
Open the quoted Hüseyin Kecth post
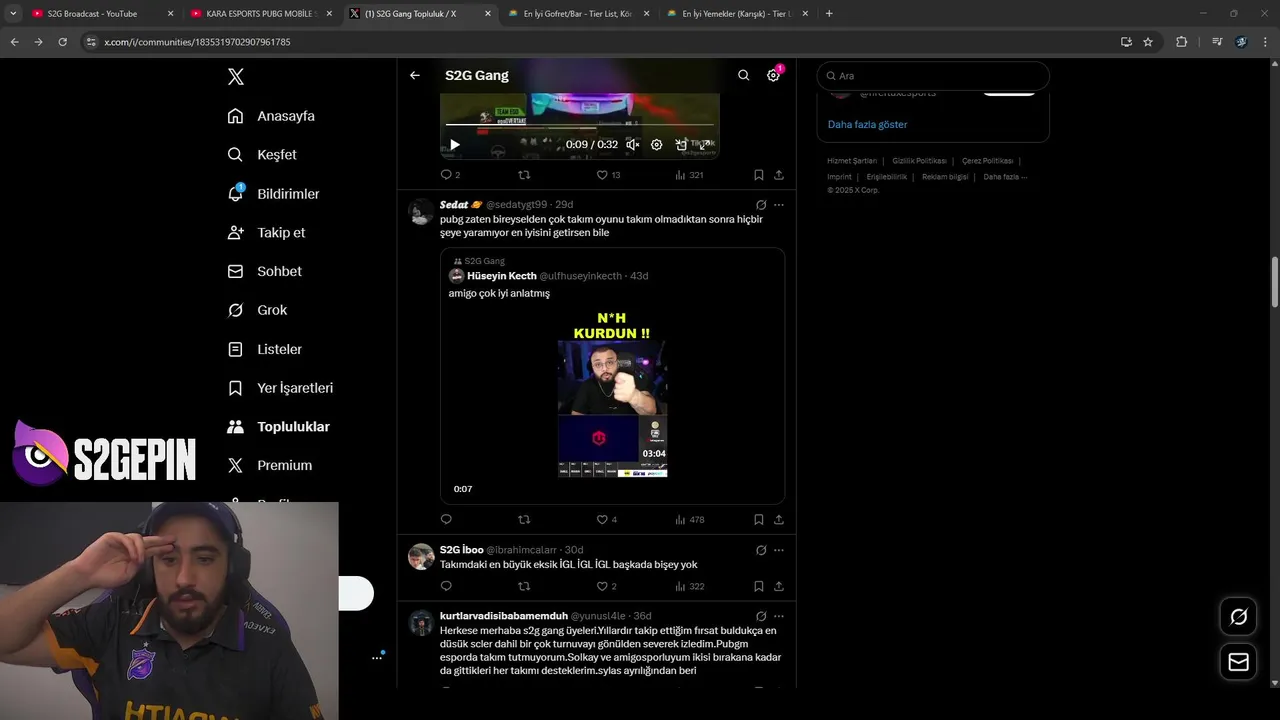[612, 376]
